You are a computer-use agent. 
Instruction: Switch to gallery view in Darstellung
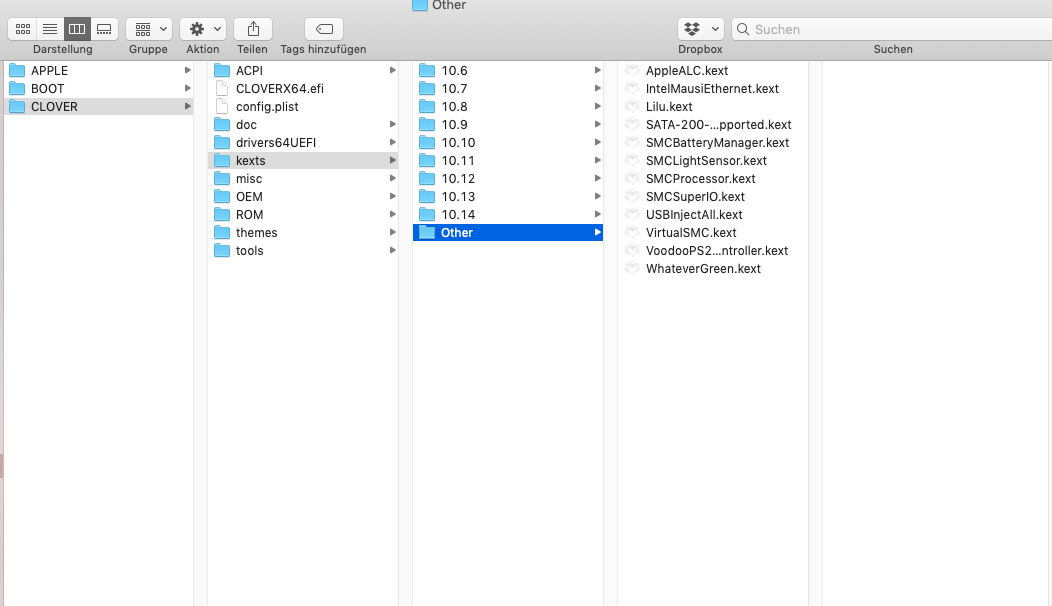pyautogui.click(x=104, y=29)
